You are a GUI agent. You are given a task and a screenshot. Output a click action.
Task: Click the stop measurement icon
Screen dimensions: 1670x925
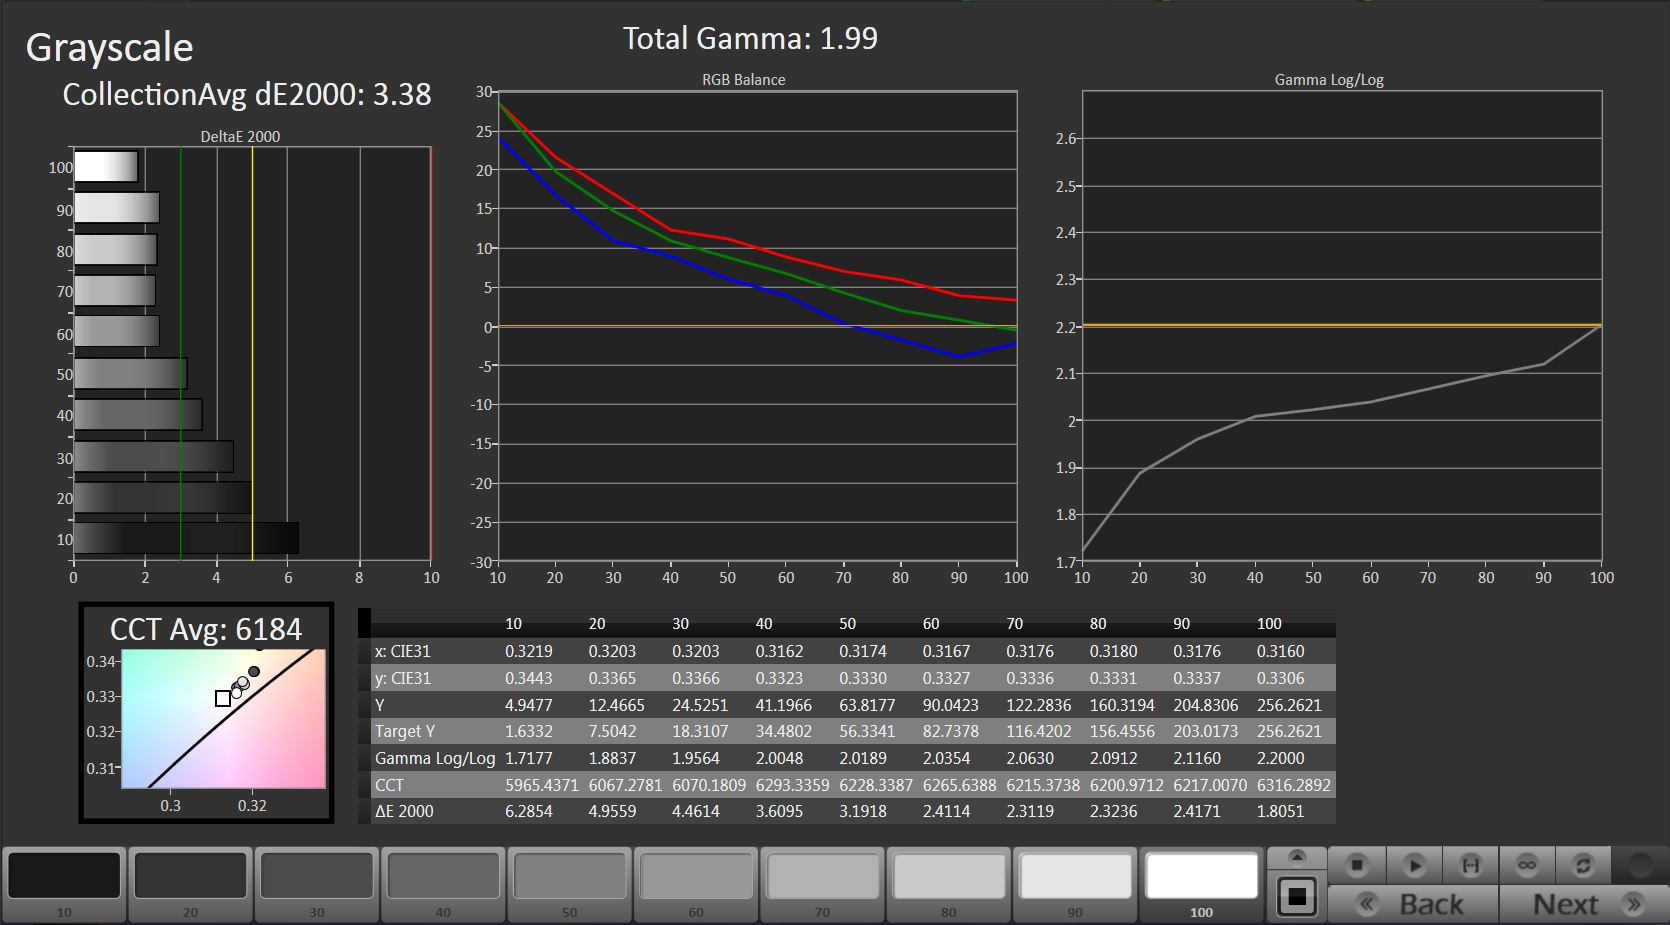pos(1356,865)
